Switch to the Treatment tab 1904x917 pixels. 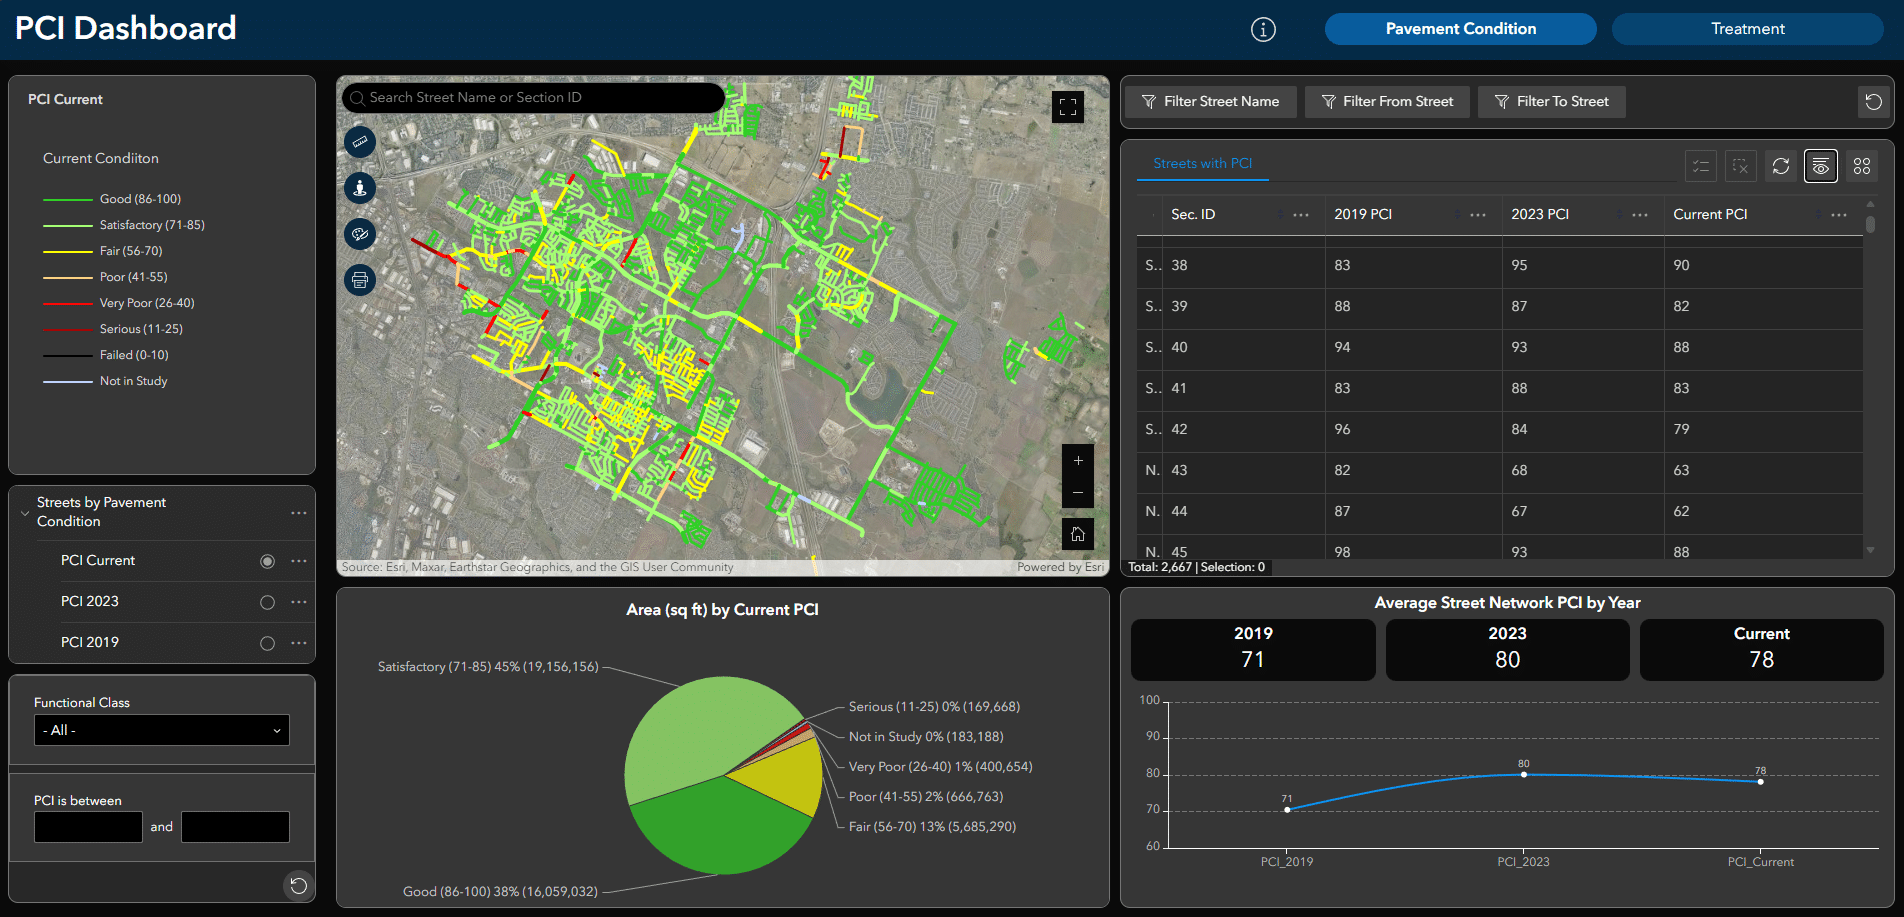pyautogui.click(x=1746, y=28)
